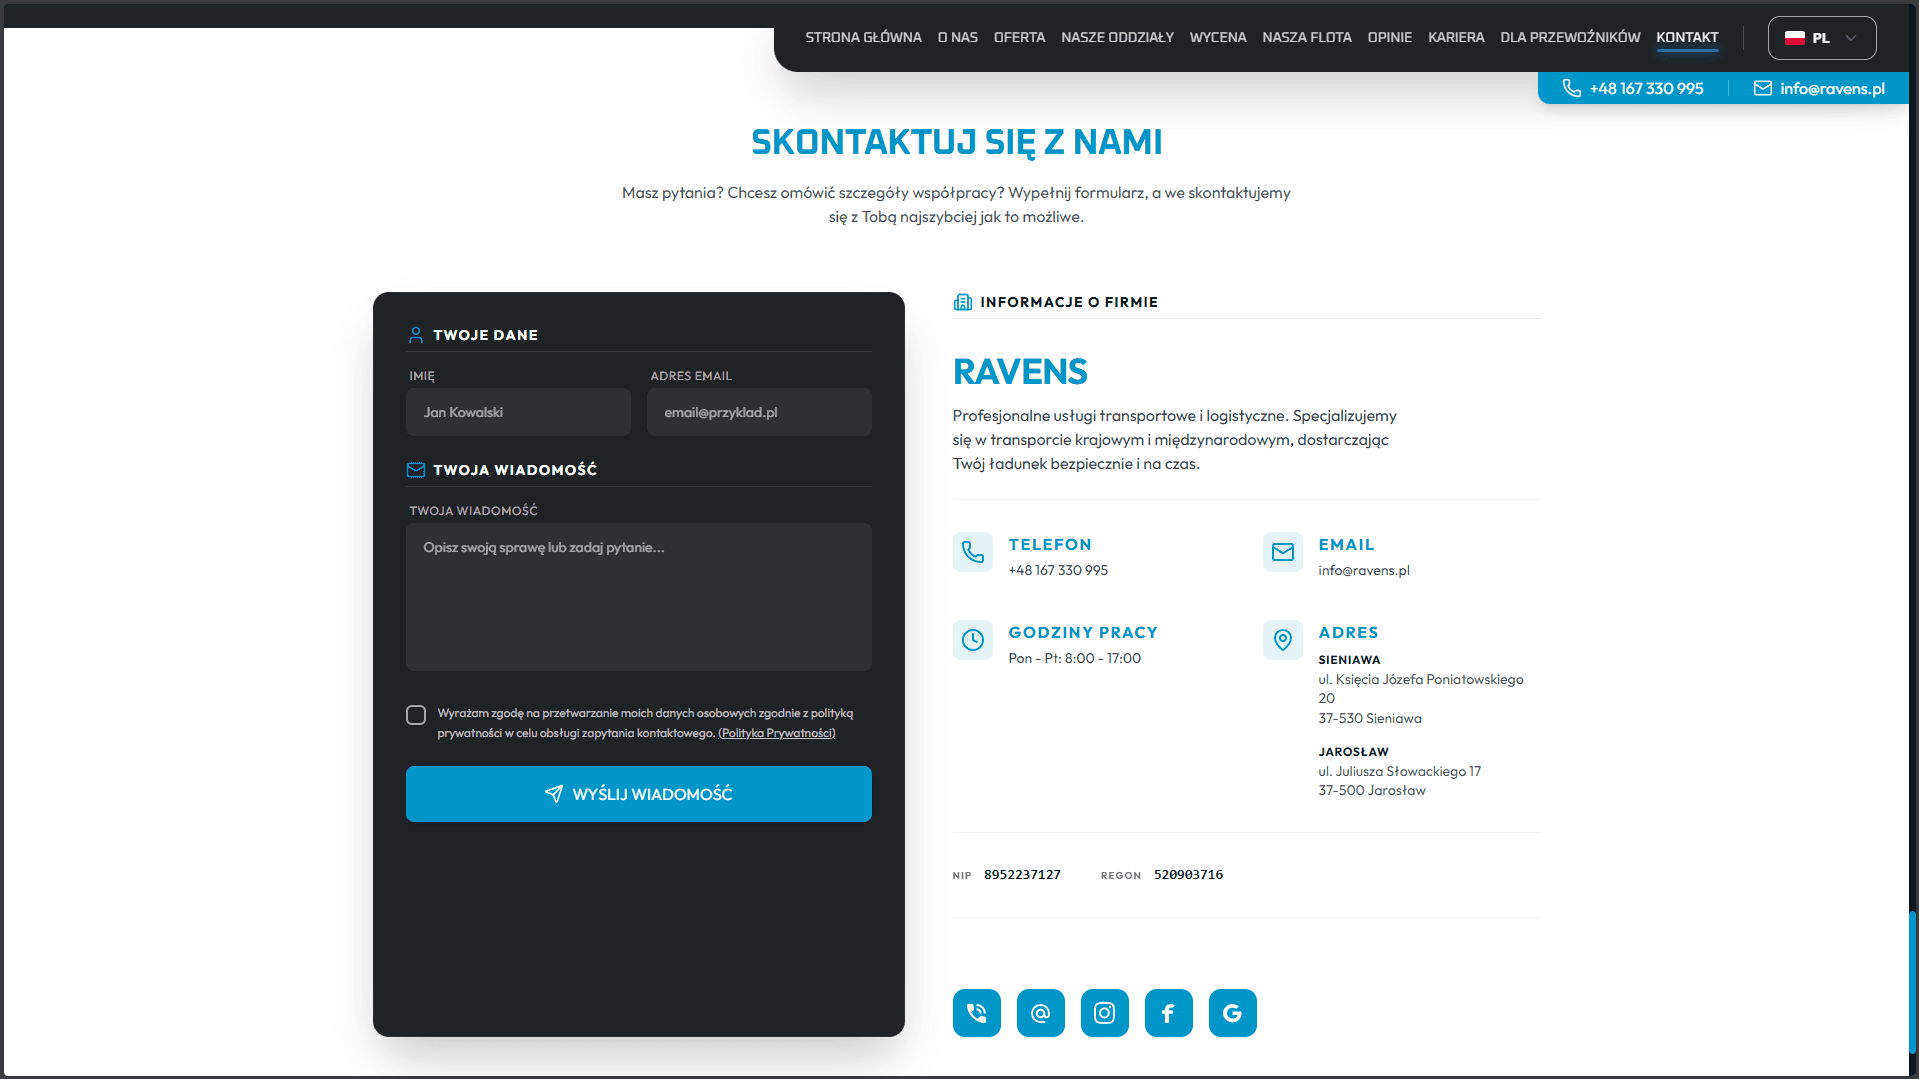Image resolution: width=1919 pixels, height=1079 pixels.
Task: Focus the Twoja Wiadomość text area
Action: 638,597
